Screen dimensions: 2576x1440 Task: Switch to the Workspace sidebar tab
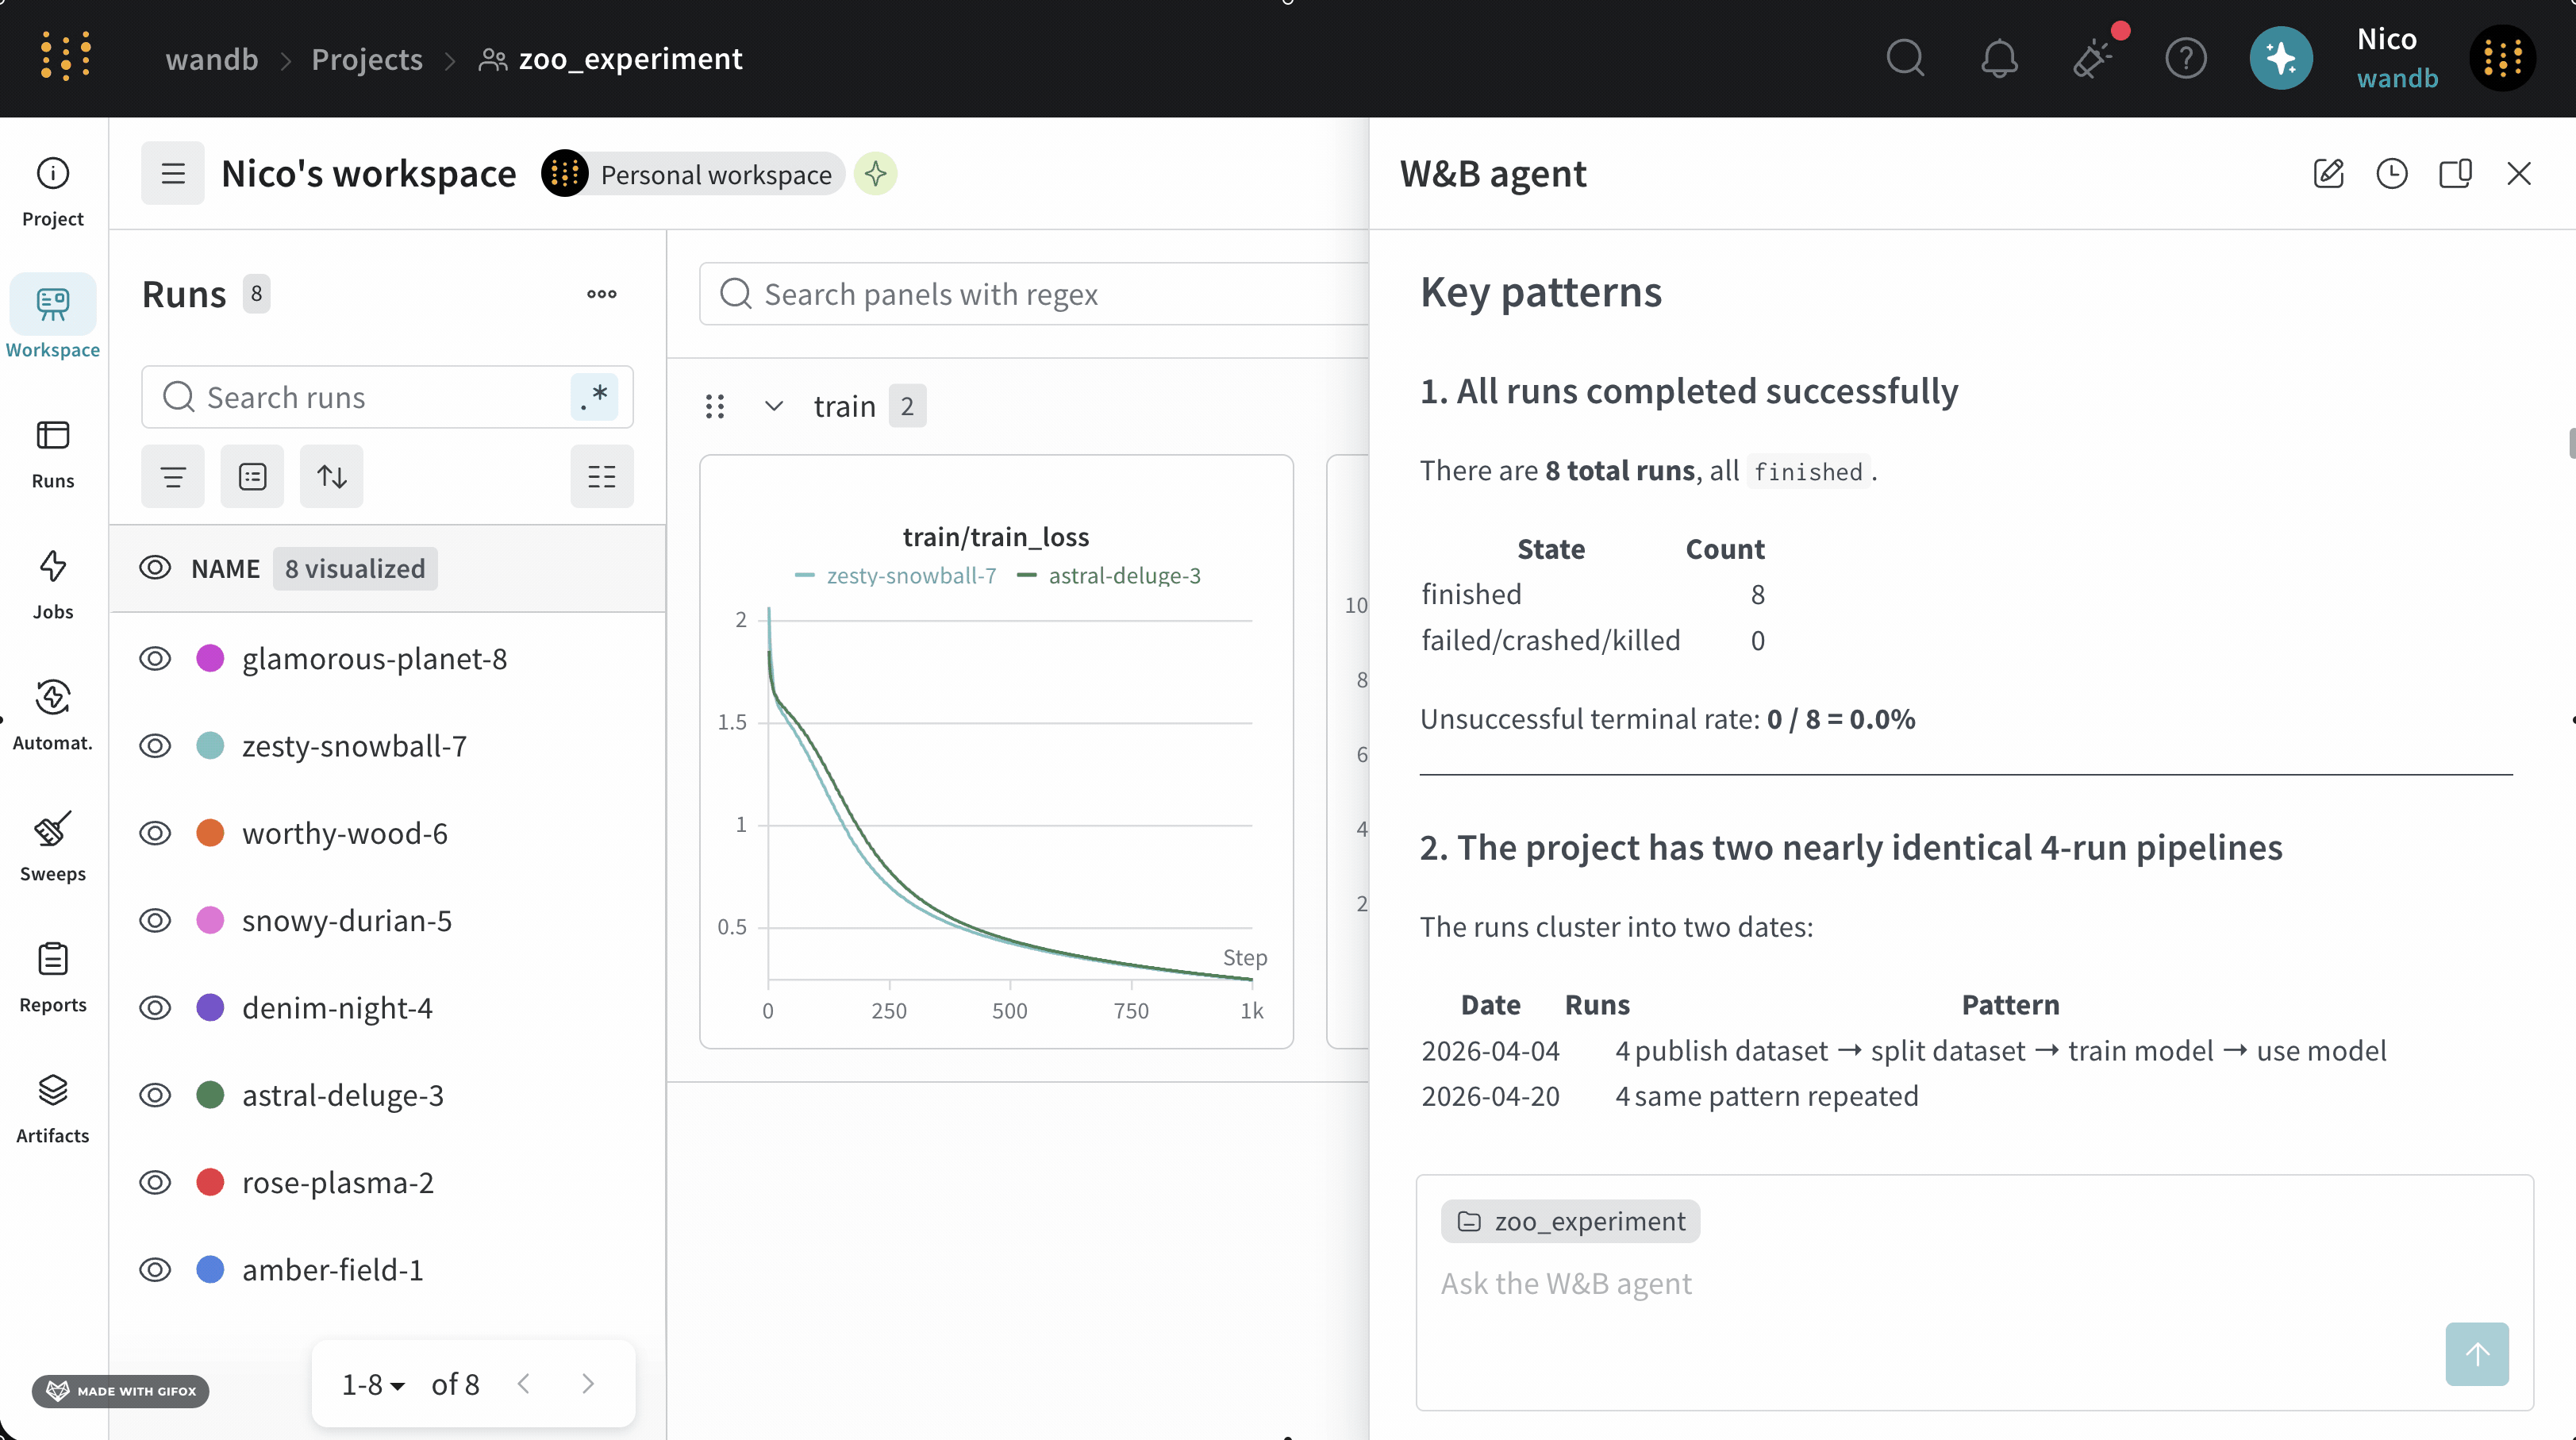coord(53,318)
